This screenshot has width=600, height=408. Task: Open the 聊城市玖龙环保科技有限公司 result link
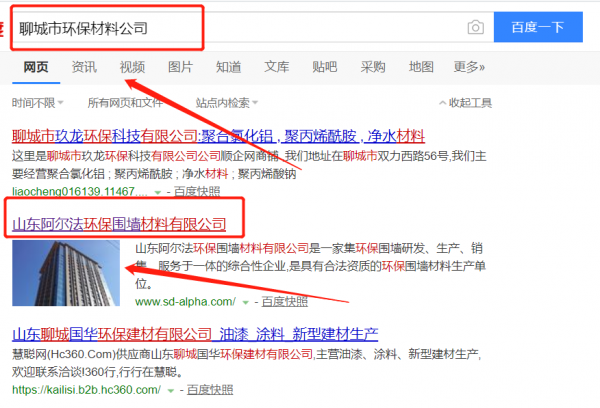(x=218, y=136)
